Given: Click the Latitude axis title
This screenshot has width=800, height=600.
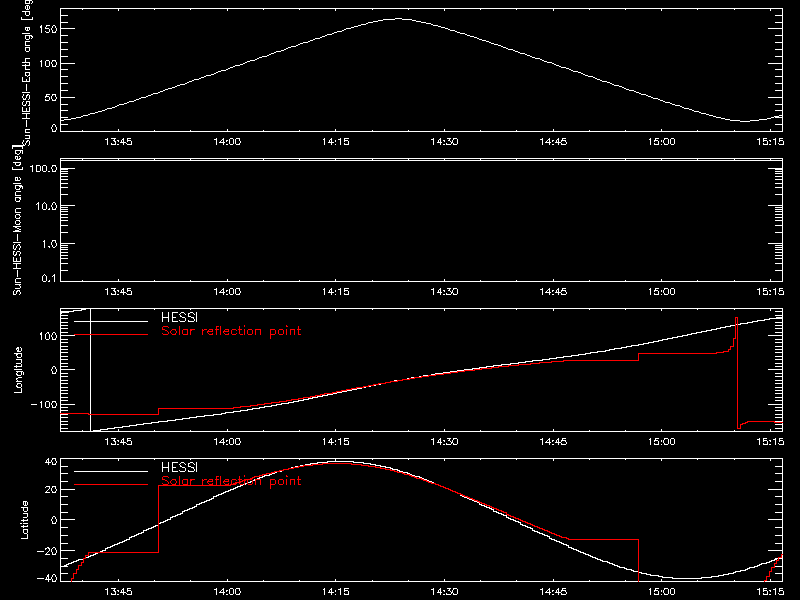Looking at the screenshot, I should pos(24,520).
